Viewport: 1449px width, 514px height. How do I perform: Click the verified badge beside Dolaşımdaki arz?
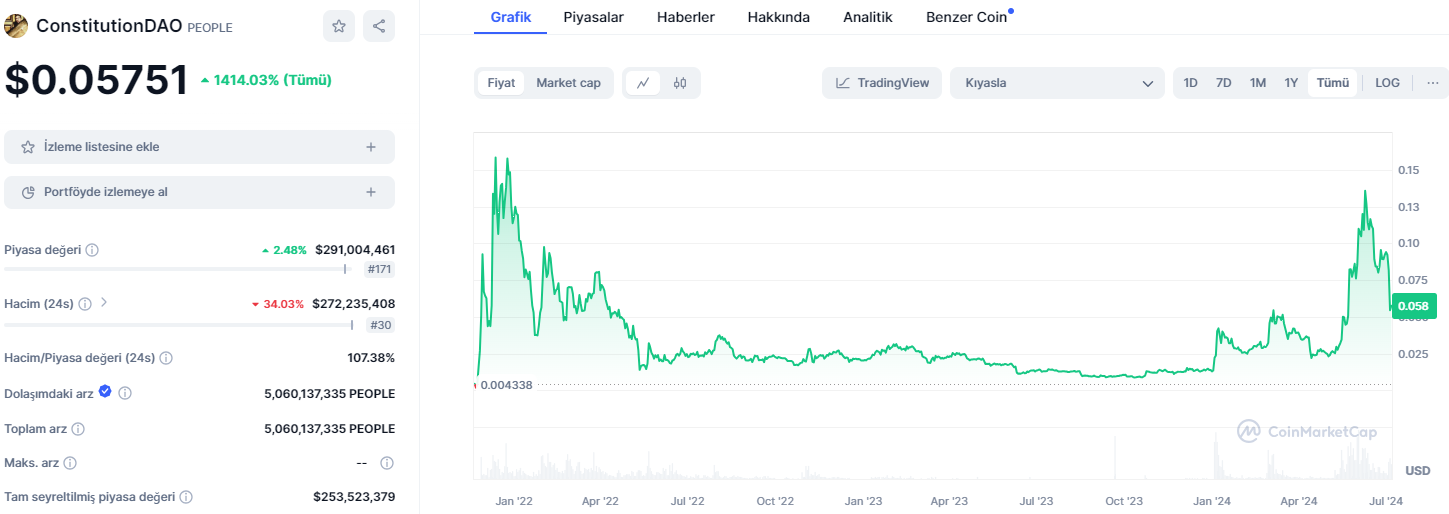[x=105, y=393]
